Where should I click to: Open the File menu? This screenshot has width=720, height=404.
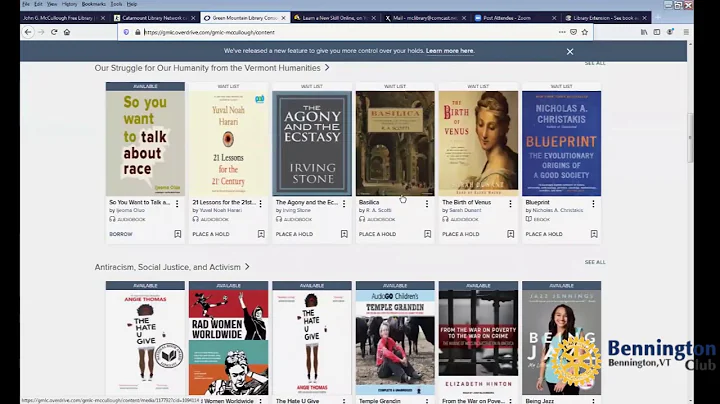(x=26, y=4)
